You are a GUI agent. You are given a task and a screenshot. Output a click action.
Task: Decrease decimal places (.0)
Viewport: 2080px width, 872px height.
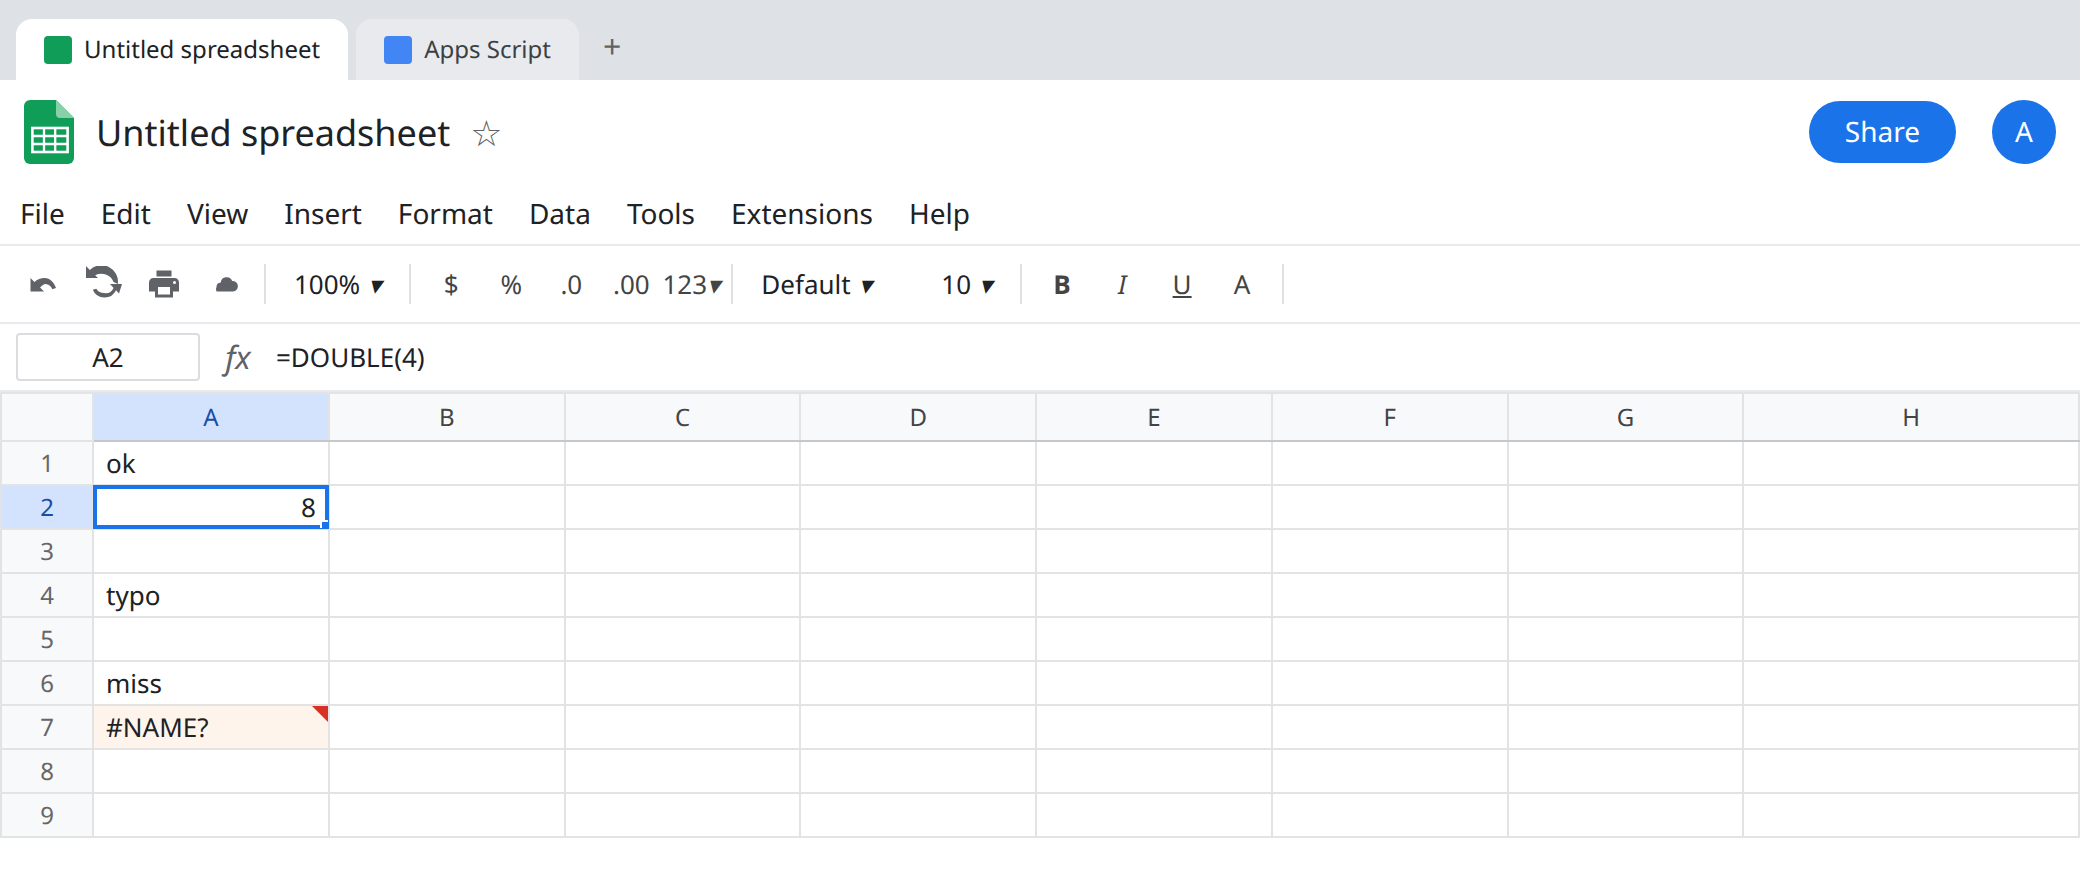coord(571,285)
